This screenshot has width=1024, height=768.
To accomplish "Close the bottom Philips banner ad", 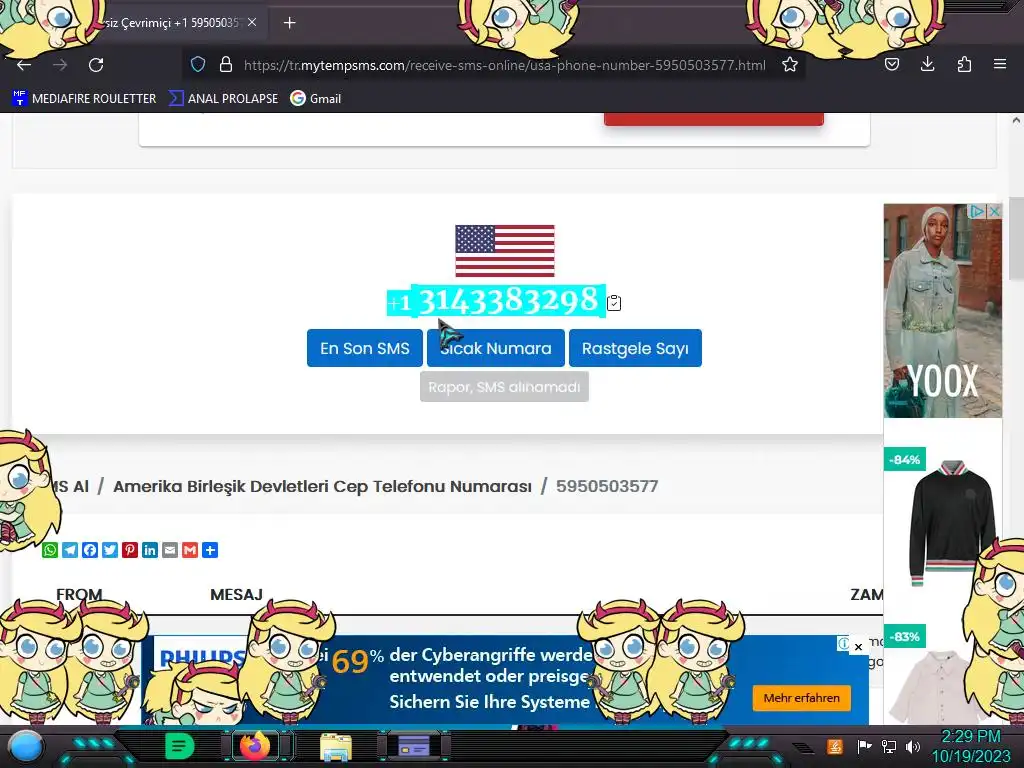I will [x=858, y=647].
